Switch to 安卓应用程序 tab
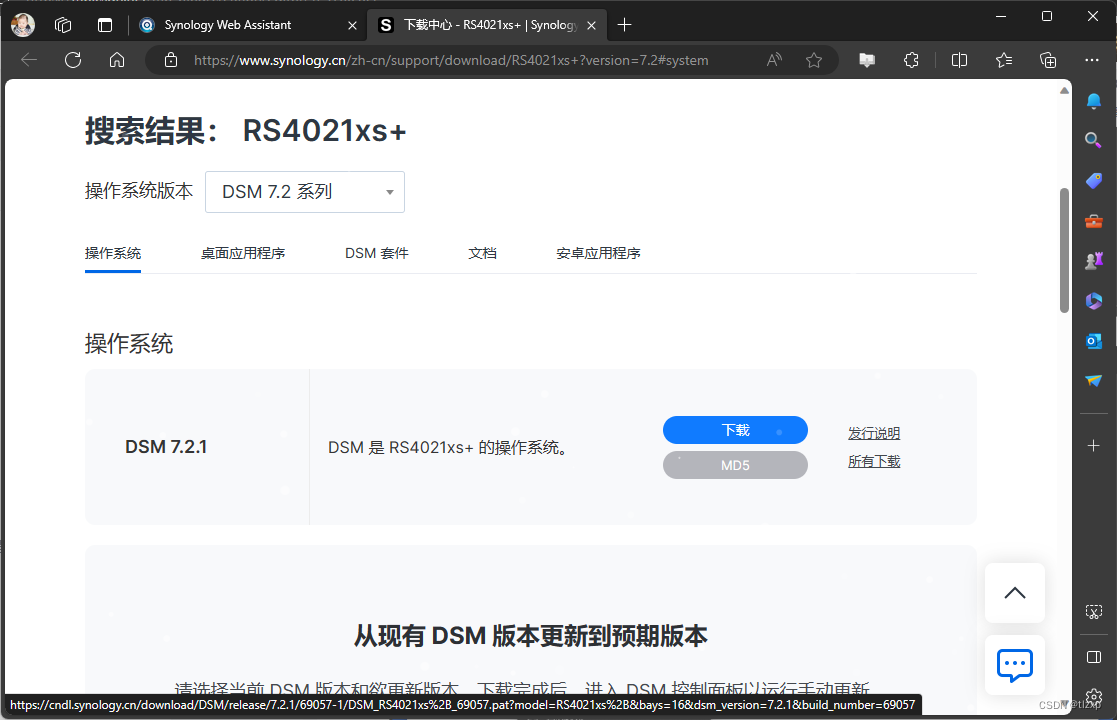 pyautogui.click(x=598, y=254)
